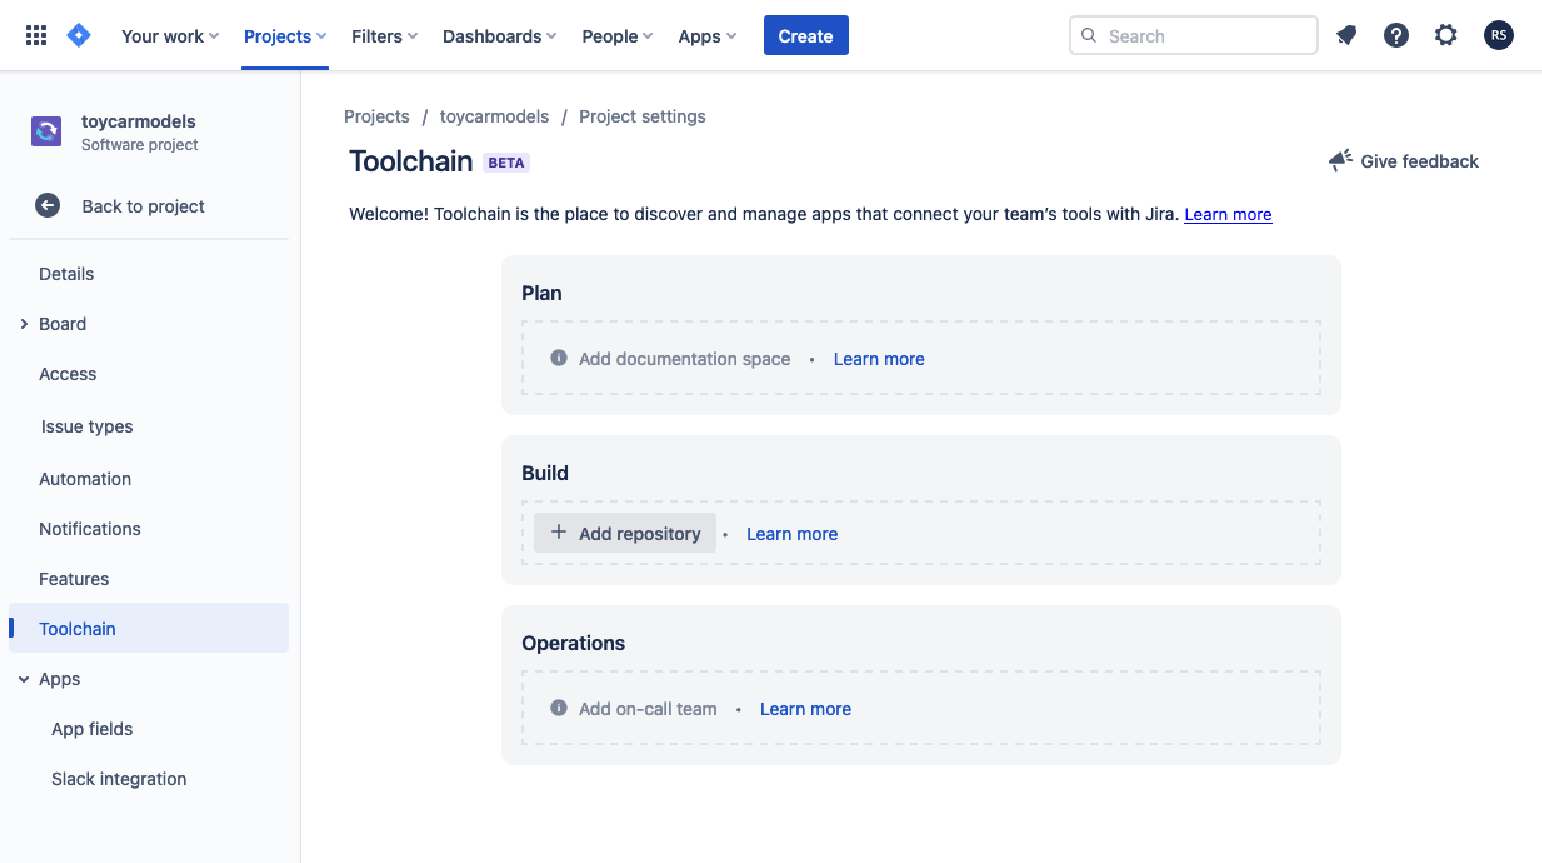The height and width of the screenshot is (863, 1542).
Task: Click the Projects breadcrumb link
Action: [x=377, y=117]
